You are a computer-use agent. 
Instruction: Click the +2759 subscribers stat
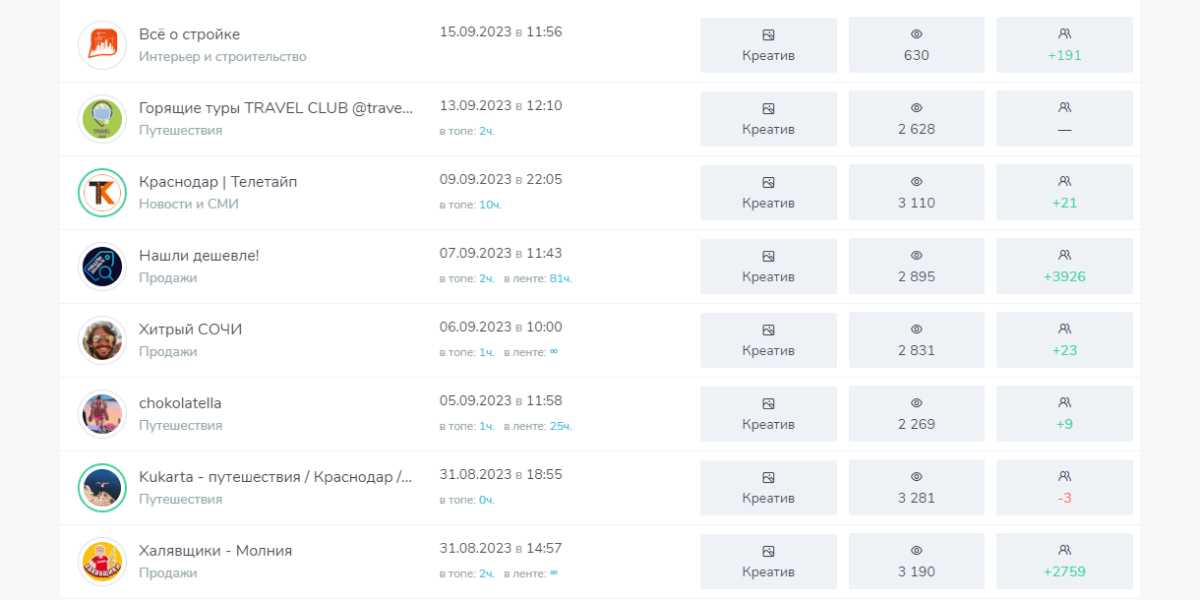1064,562
